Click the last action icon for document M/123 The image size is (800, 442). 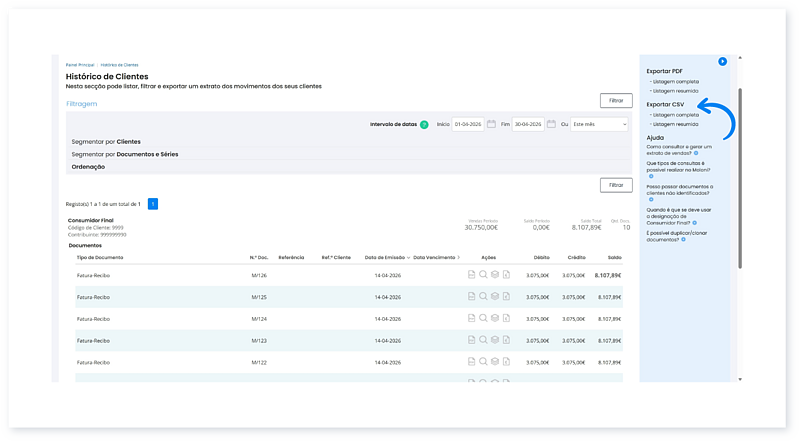[506, 340]
